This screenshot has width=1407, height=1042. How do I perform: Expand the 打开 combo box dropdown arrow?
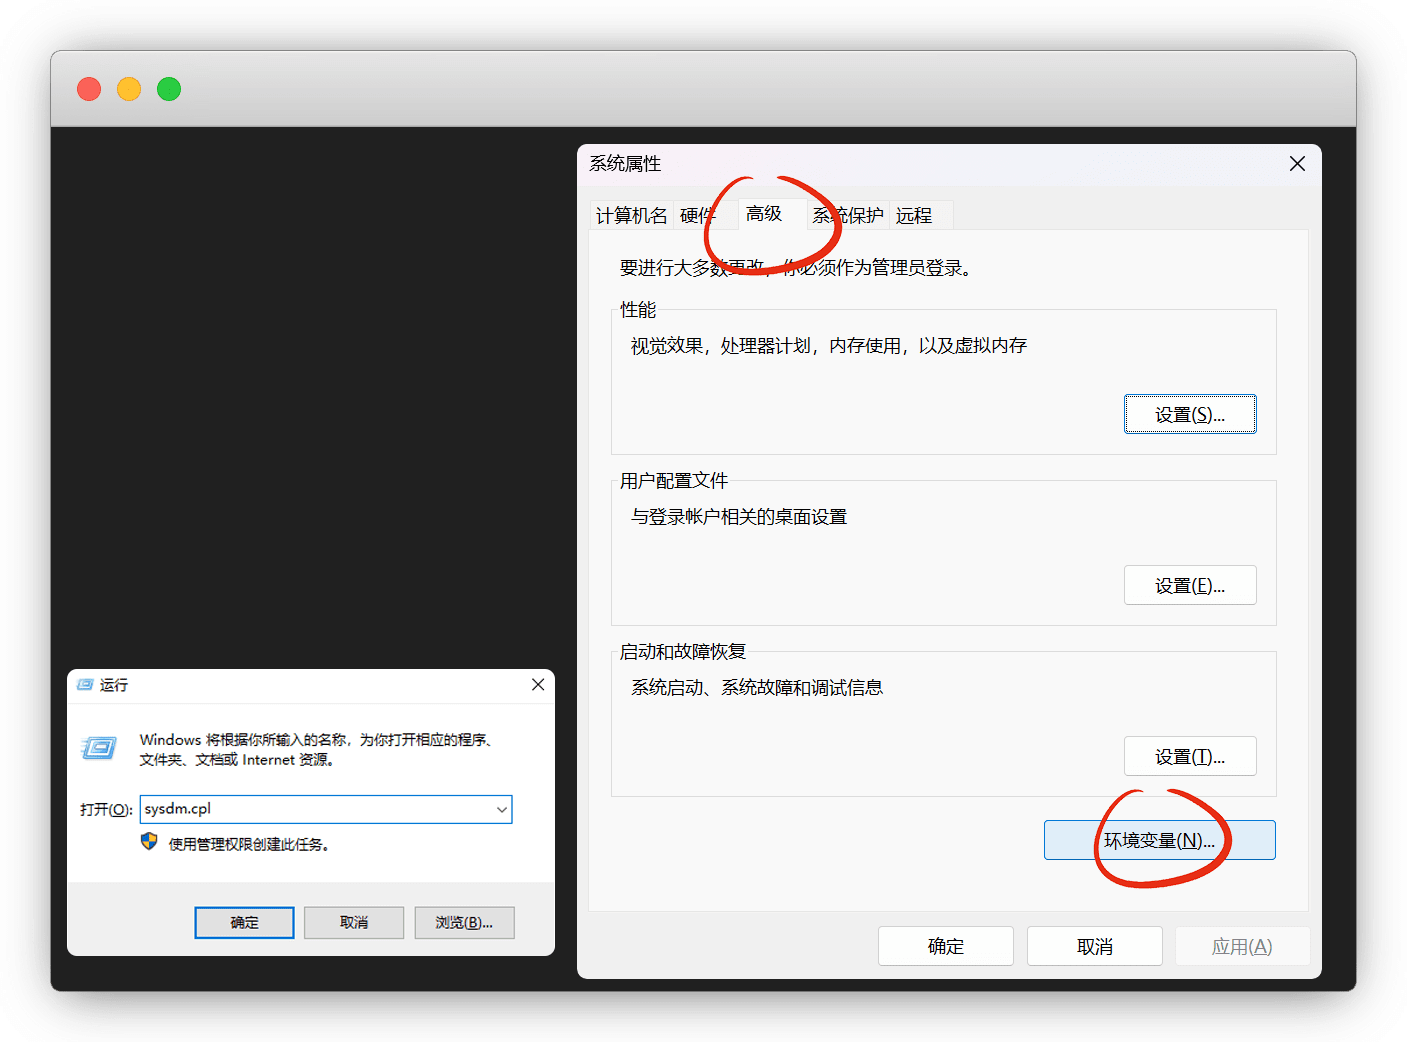coord(502,810)
